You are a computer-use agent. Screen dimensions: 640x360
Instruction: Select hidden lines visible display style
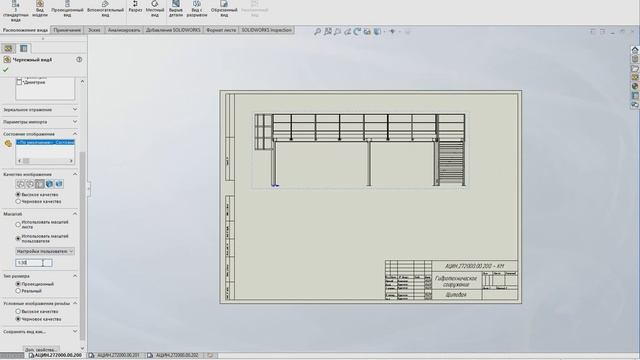pos(30,184)
